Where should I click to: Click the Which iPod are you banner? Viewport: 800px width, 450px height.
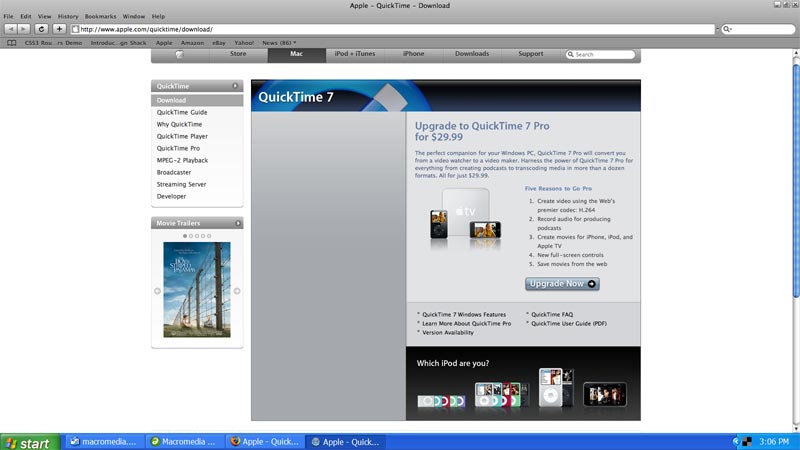click(523, 383)
